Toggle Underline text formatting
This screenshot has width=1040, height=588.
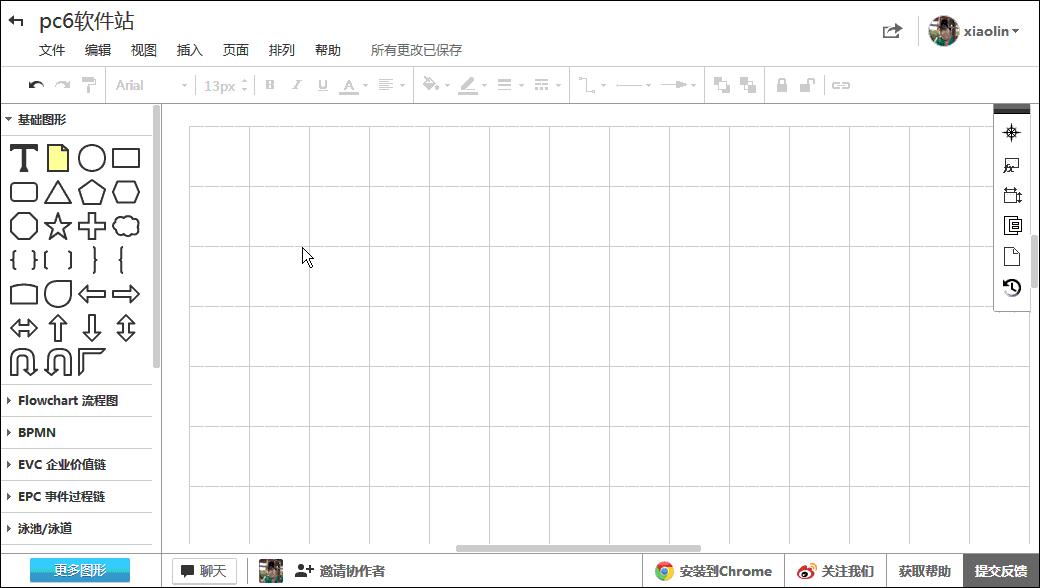pos(323,85)
